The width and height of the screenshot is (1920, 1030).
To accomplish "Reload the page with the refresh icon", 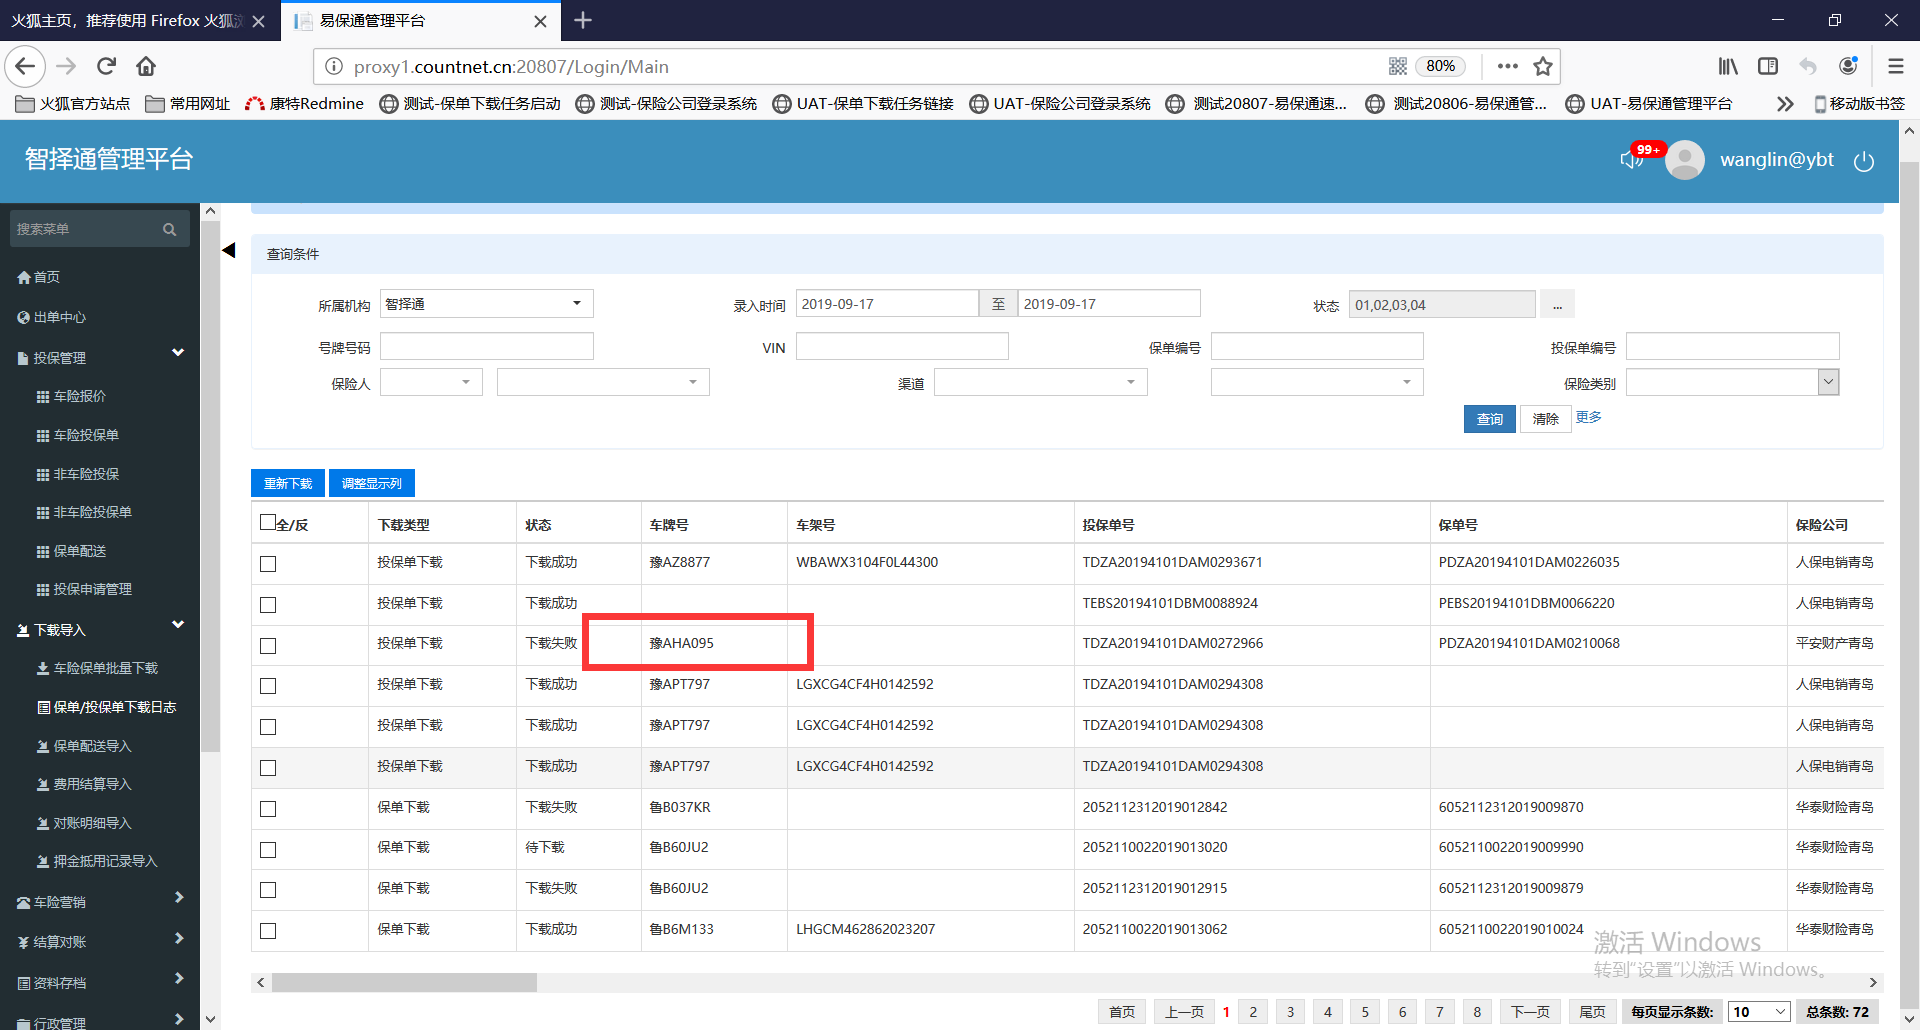I will click(x=106, y=67).
